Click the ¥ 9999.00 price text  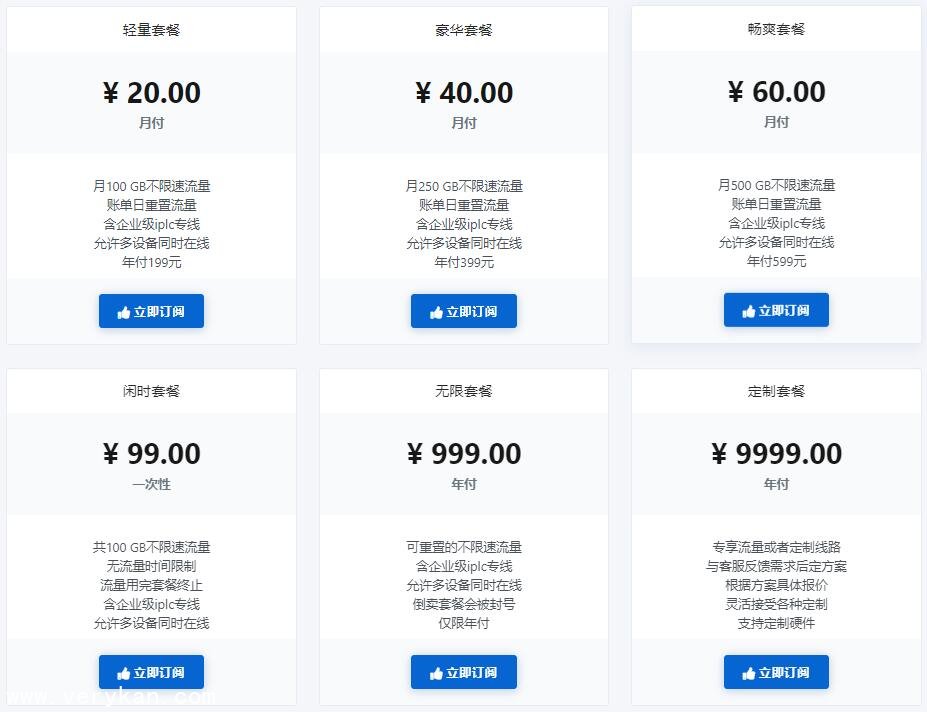click(776, 454)
